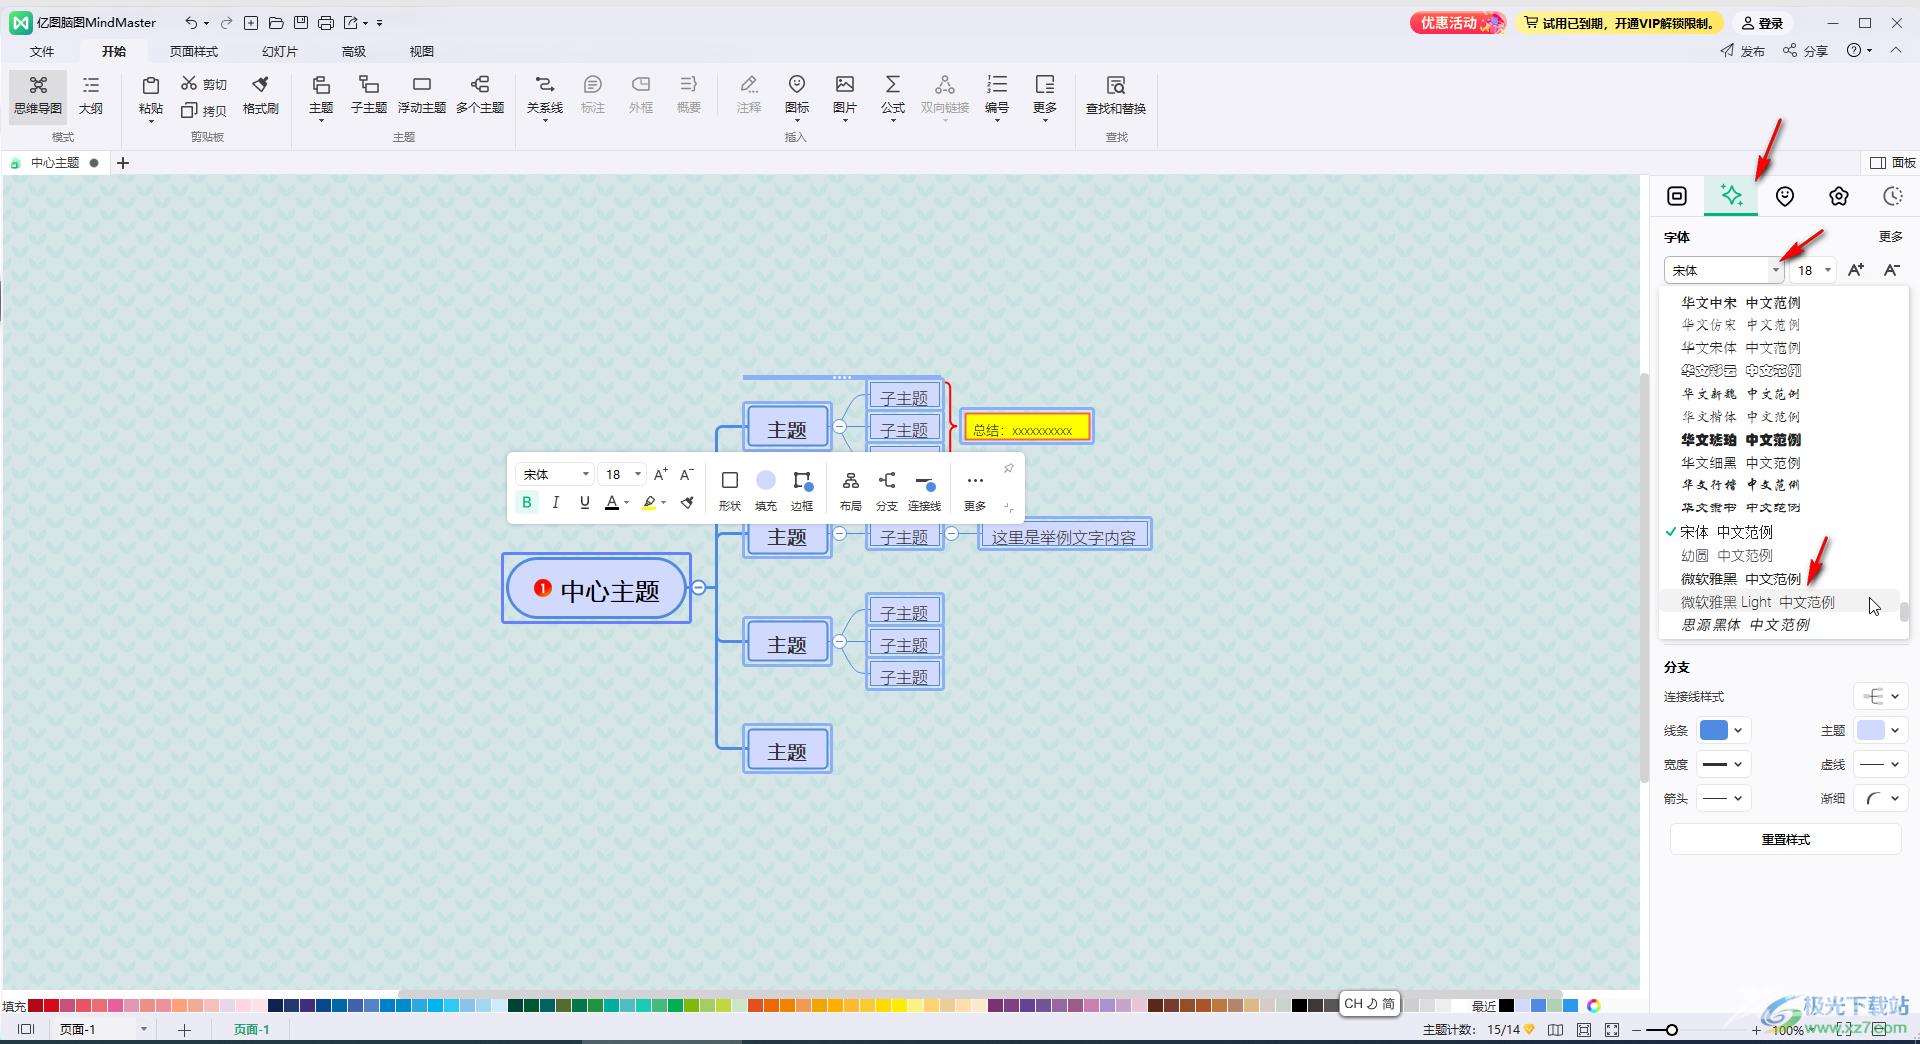Insert an Icon mark (图标)
The image size is (1920, 1044).
[x=797, y=96]
